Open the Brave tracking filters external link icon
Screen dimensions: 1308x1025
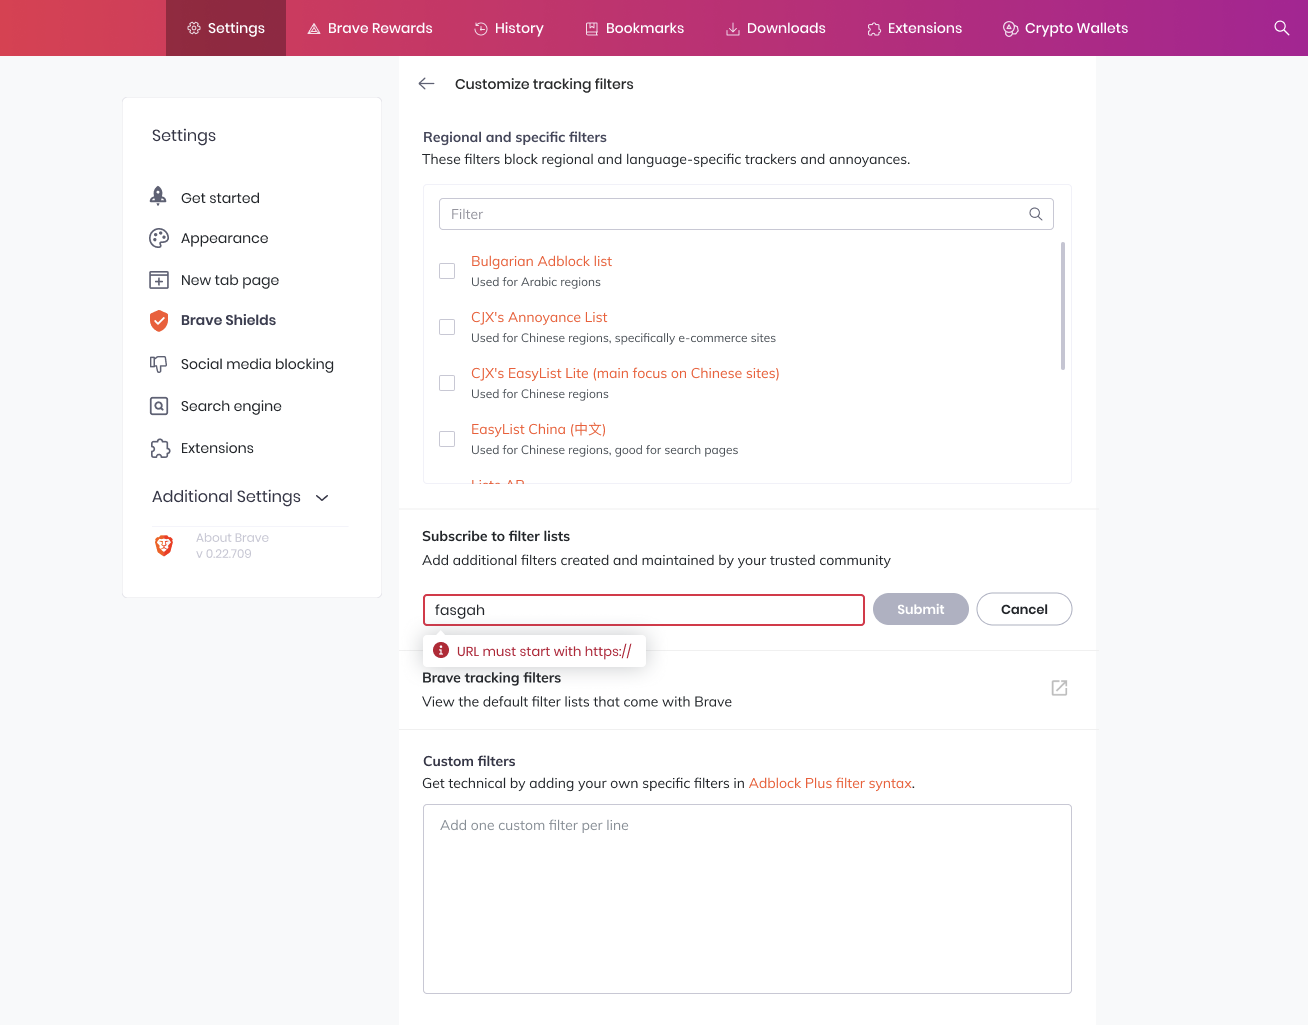[1059, 688]
